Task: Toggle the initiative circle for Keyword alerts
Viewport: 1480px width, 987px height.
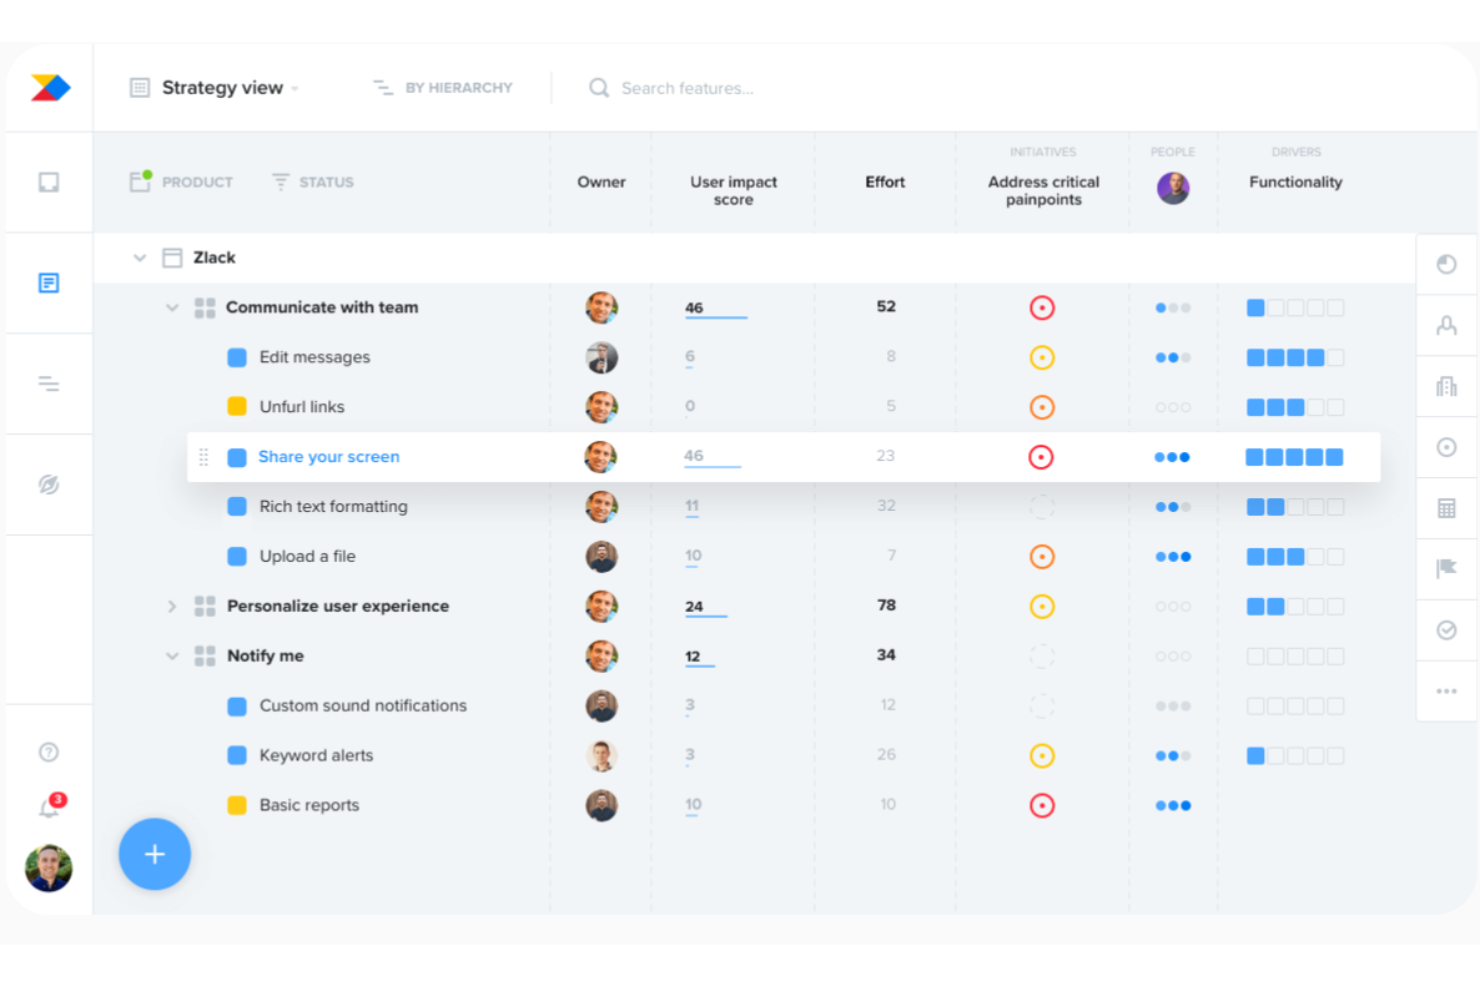Action: pos(1042,756)
